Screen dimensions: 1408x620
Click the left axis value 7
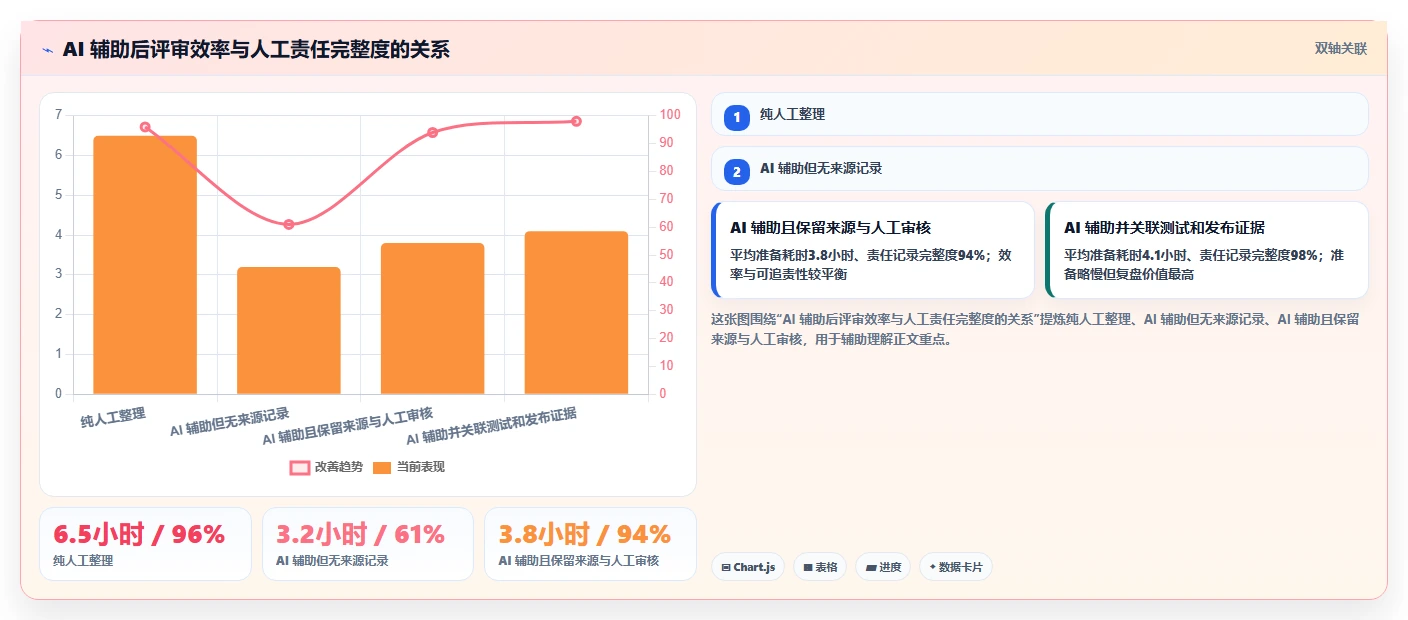[x=58, y=115]
